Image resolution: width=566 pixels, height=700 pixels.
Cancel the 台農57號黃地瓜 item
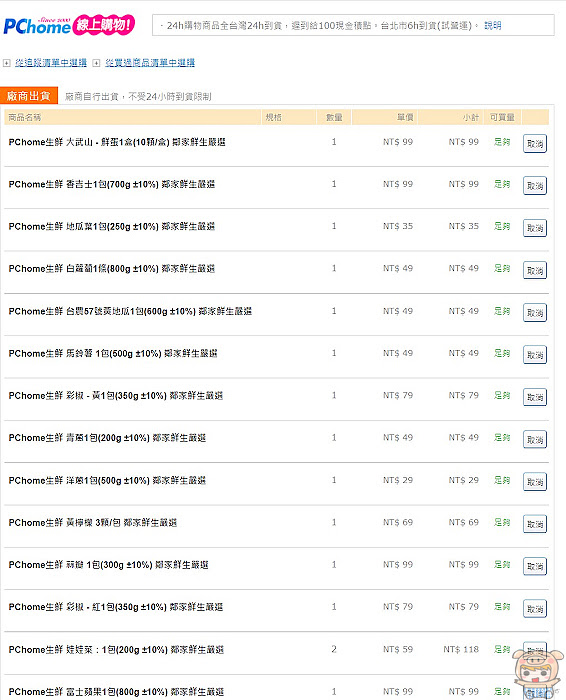pos(535,312)
